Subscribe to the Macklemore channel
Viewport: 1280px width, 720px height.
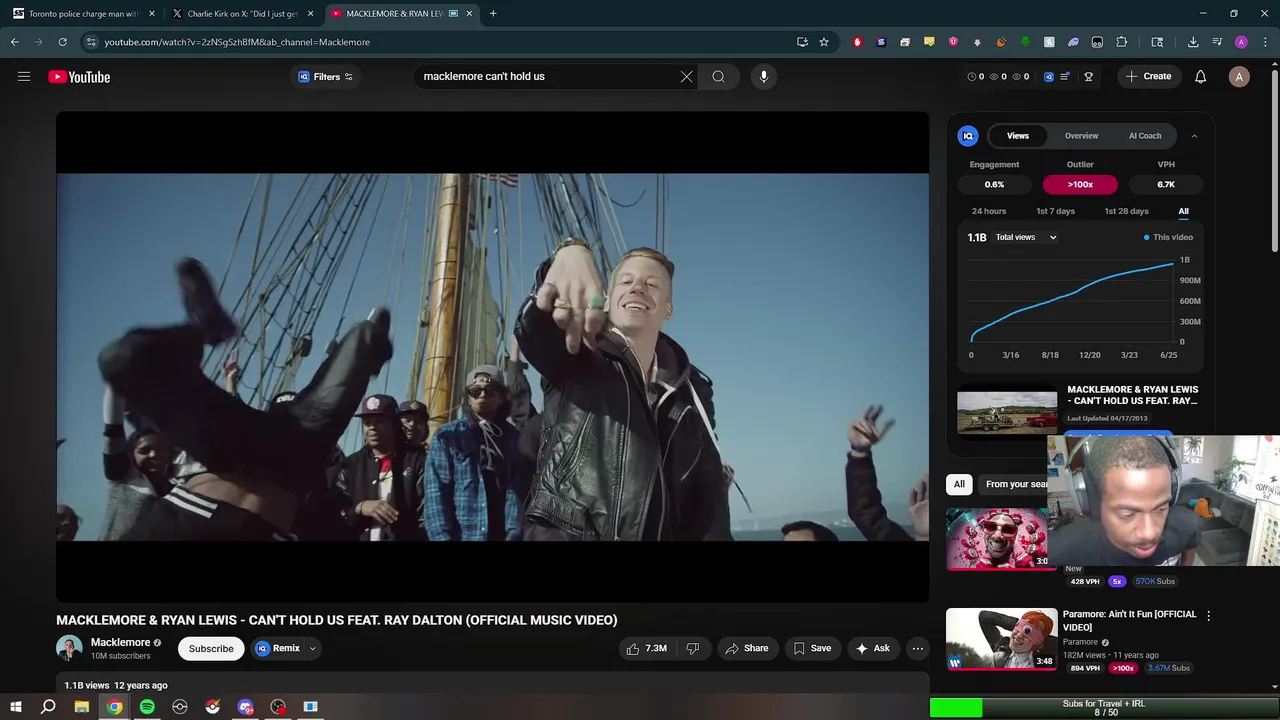point(211,648)
